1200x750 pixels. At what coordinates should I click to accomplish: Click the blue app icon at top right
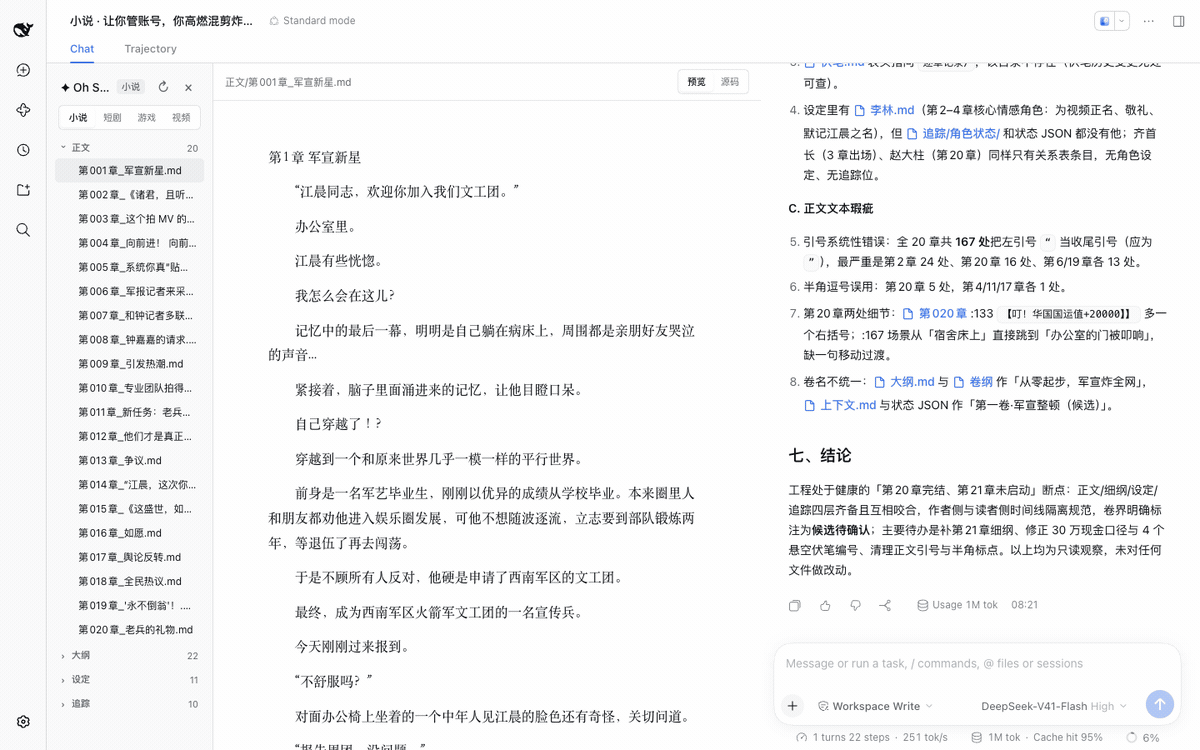tap(1104, 21)
